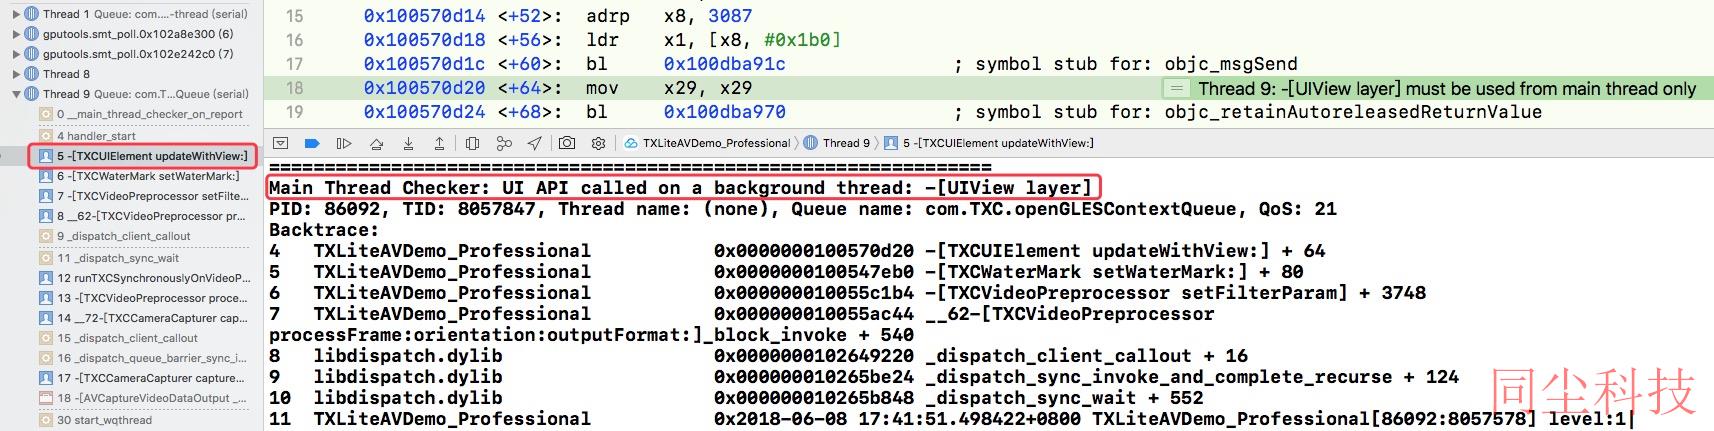This screenshot has width=1714, height=431.
Task: Expand gputools.smt_poll.0x102a8e300 thread triangle
Action: [16, 34]
